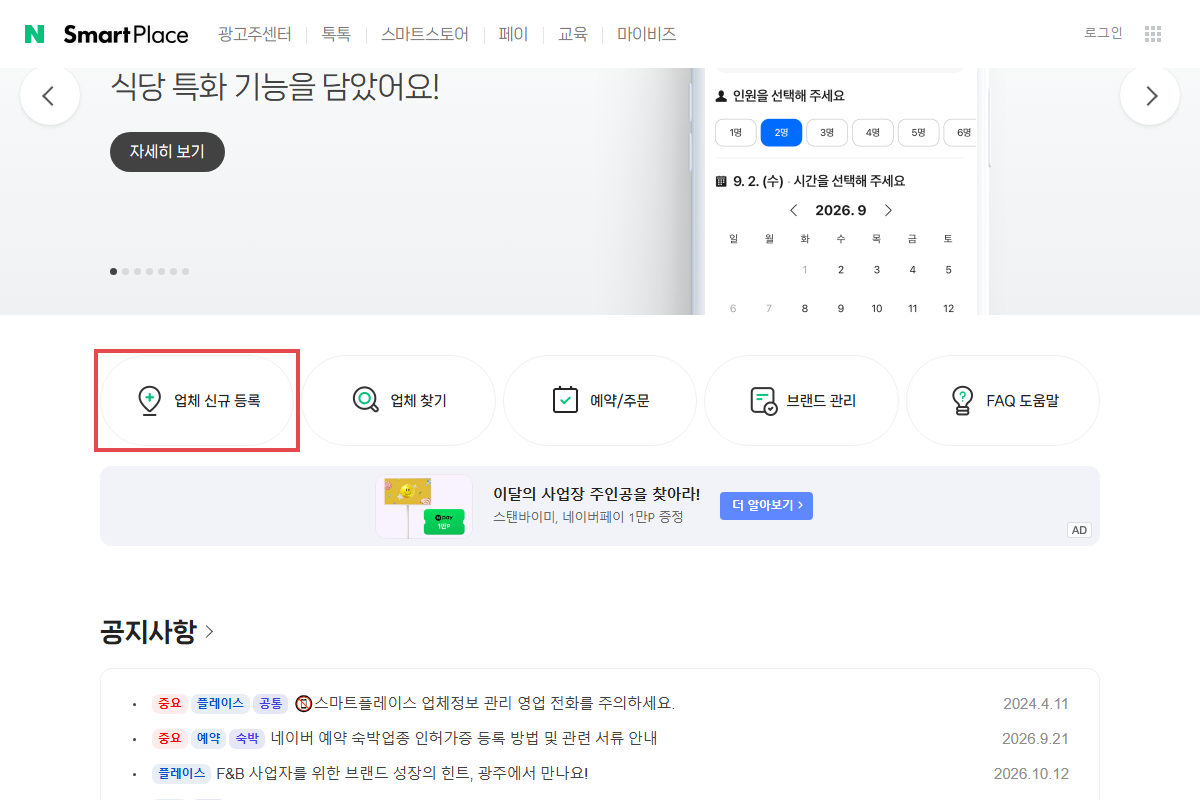Click the 예약/주문 calendar check icon
Viewport: 1200px width, 800px height.
coord(565,400)
